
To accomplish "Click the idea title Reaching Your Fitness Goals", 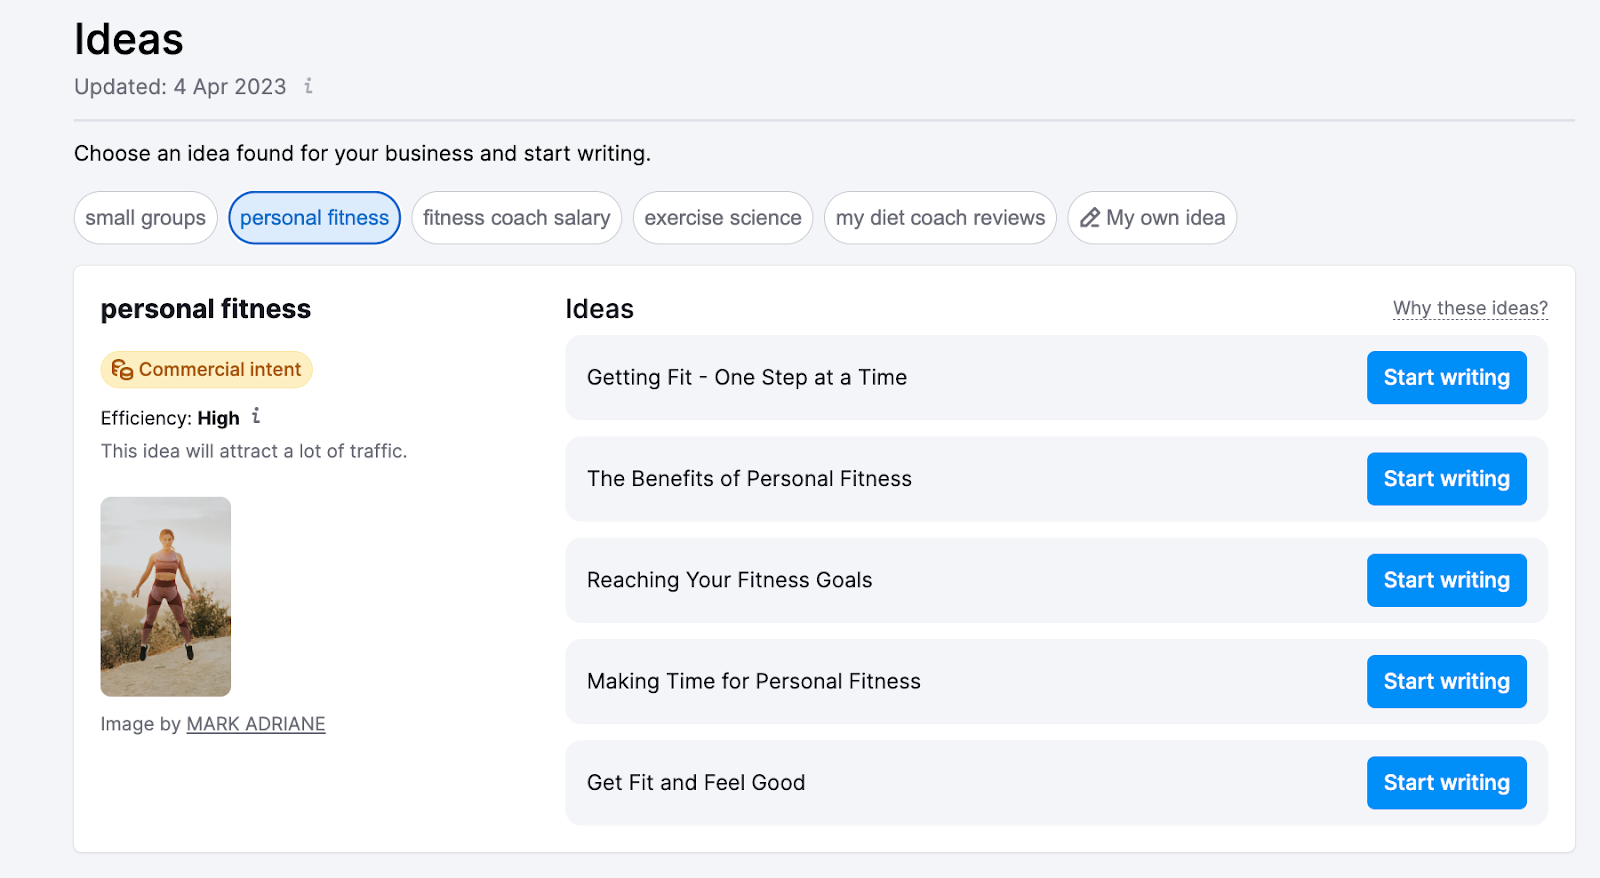I will [x=730, y=580].
